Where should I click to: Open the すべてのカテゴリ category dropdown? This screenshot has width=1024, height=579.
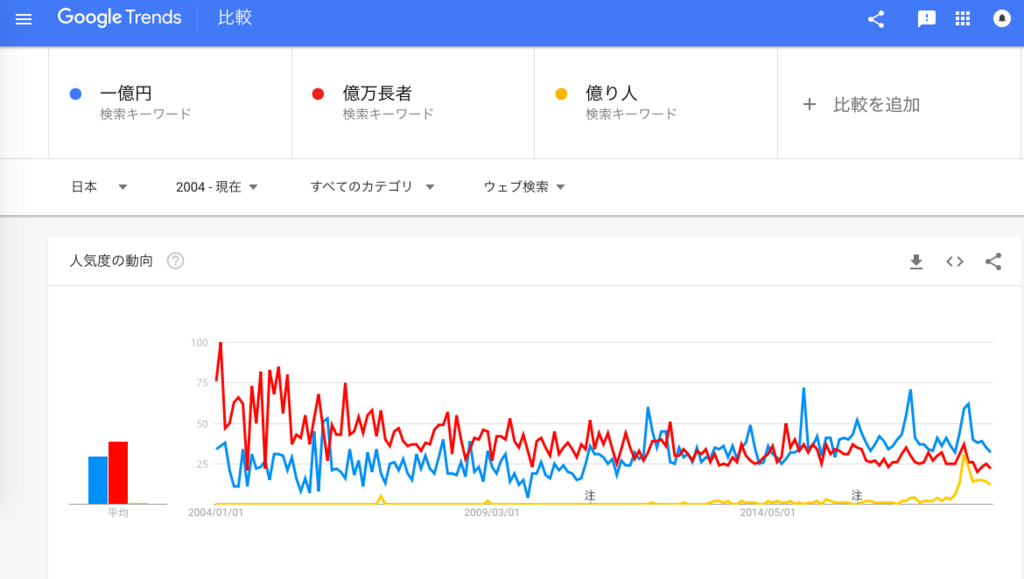372,186
